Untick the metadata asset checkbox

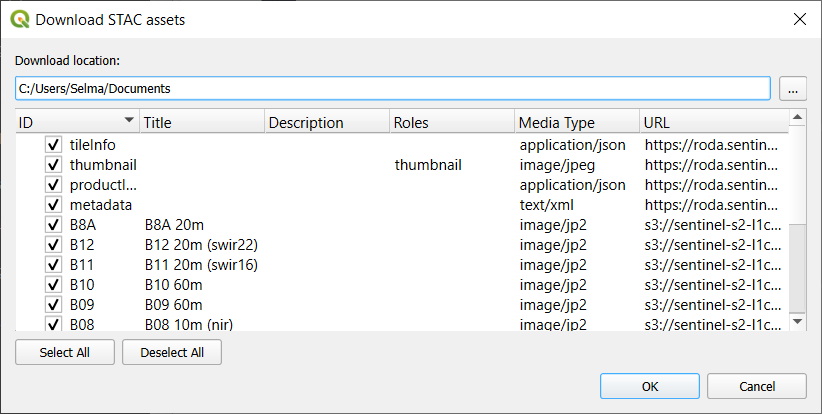click(x=54, y=205)
